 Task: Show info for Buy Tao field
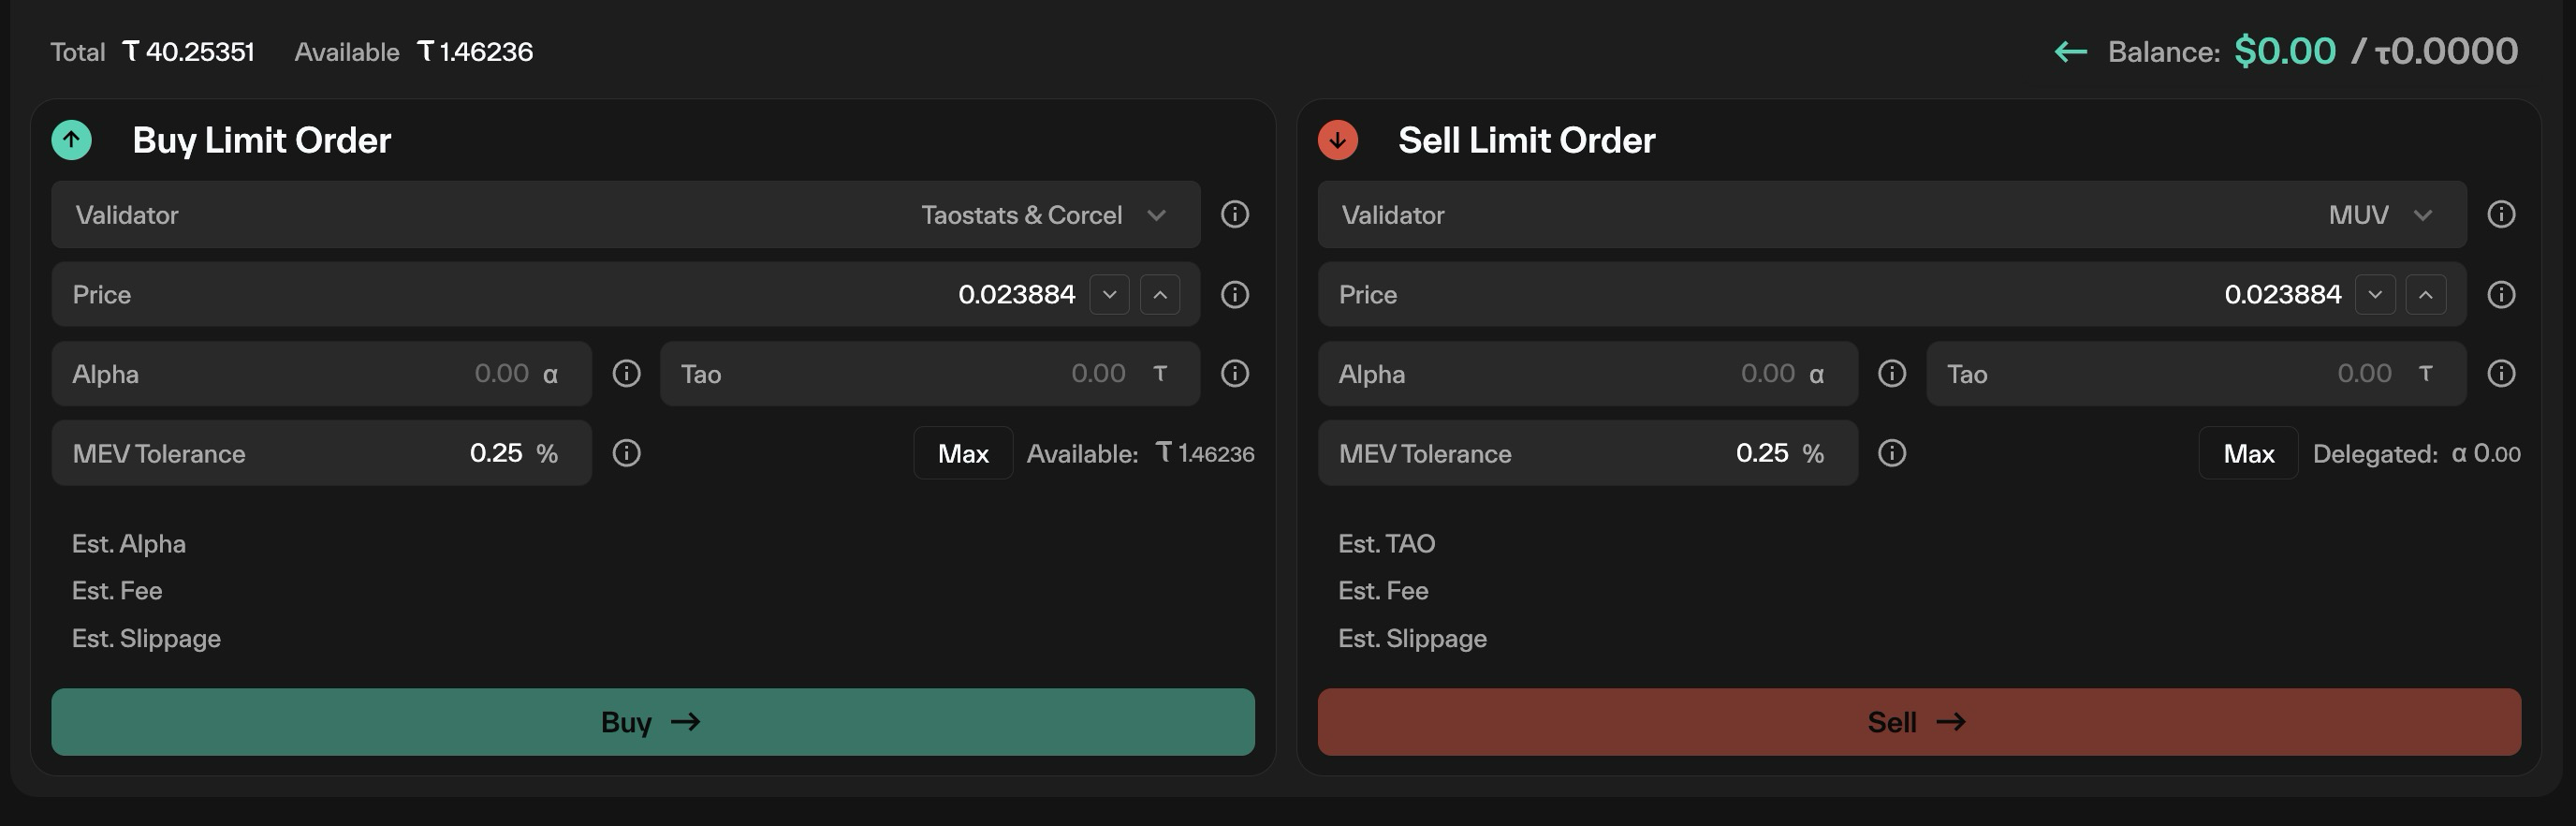tap(1235, 373)
